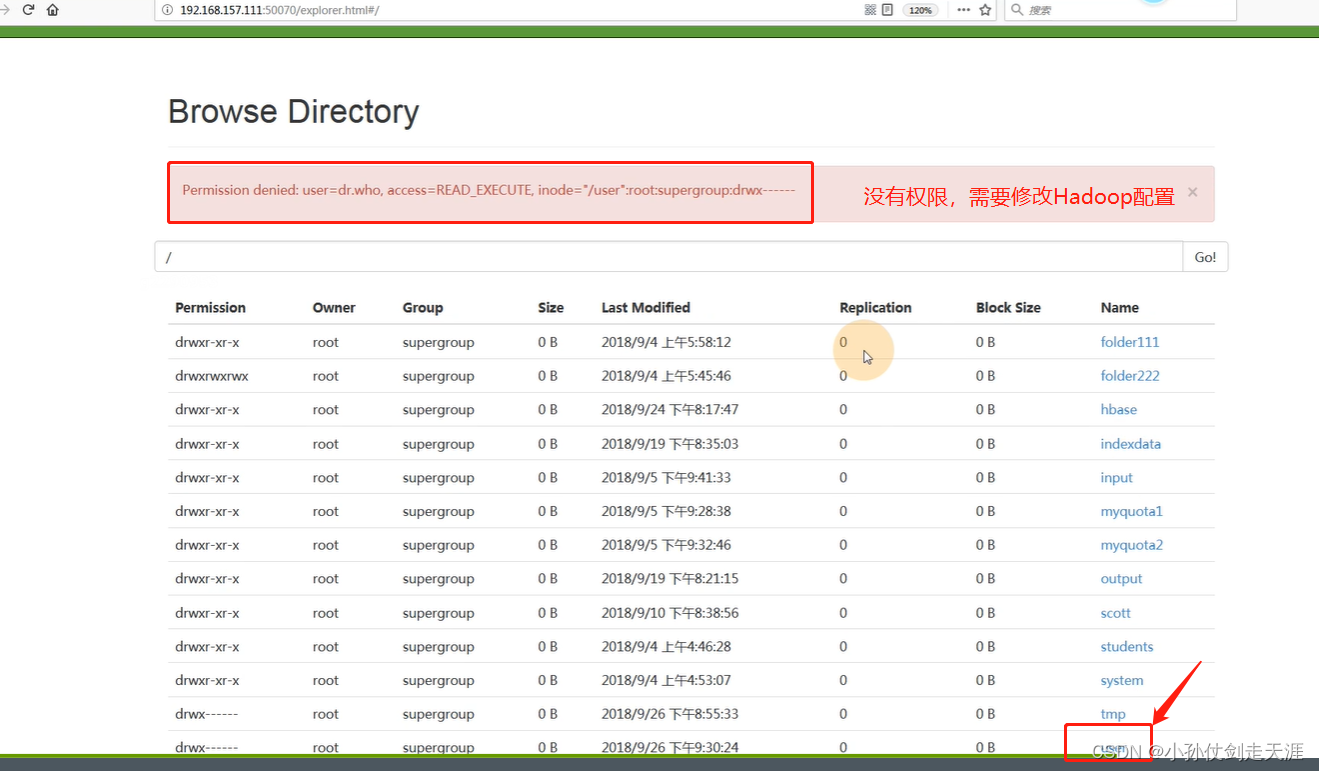
Task: Reset the 120% zoom level badge
Action: (x=919, y=10)
